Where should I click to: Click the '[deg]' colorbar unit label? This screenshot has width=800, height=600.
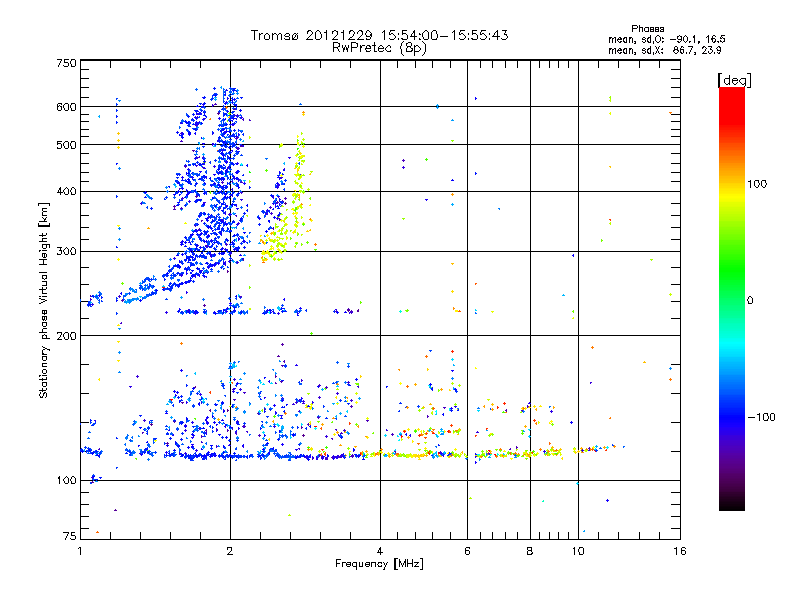(x=734, y=80)
